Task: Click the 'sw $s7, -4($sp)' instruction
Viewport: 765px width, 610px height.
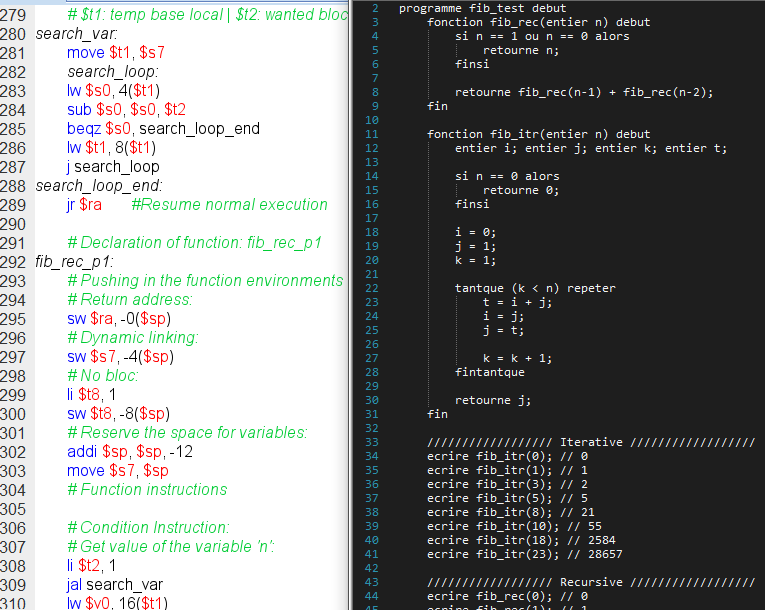Action: pyautogui.click(x=120, y=357)
